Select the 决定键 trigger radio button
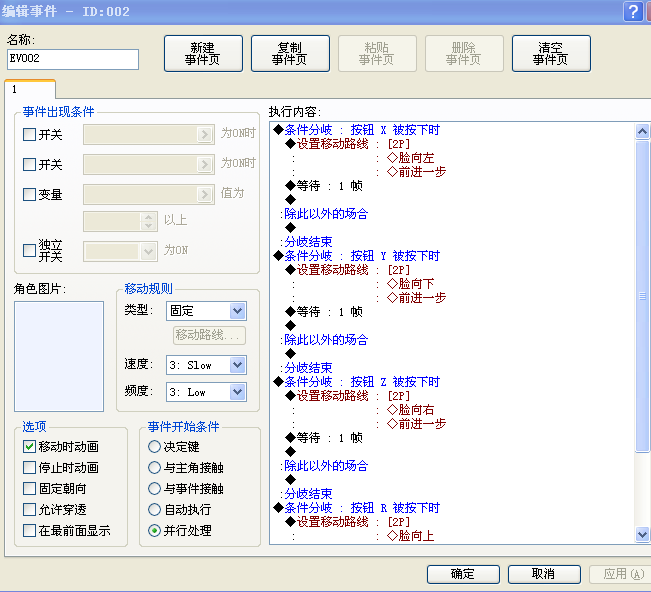 [154, 447]
